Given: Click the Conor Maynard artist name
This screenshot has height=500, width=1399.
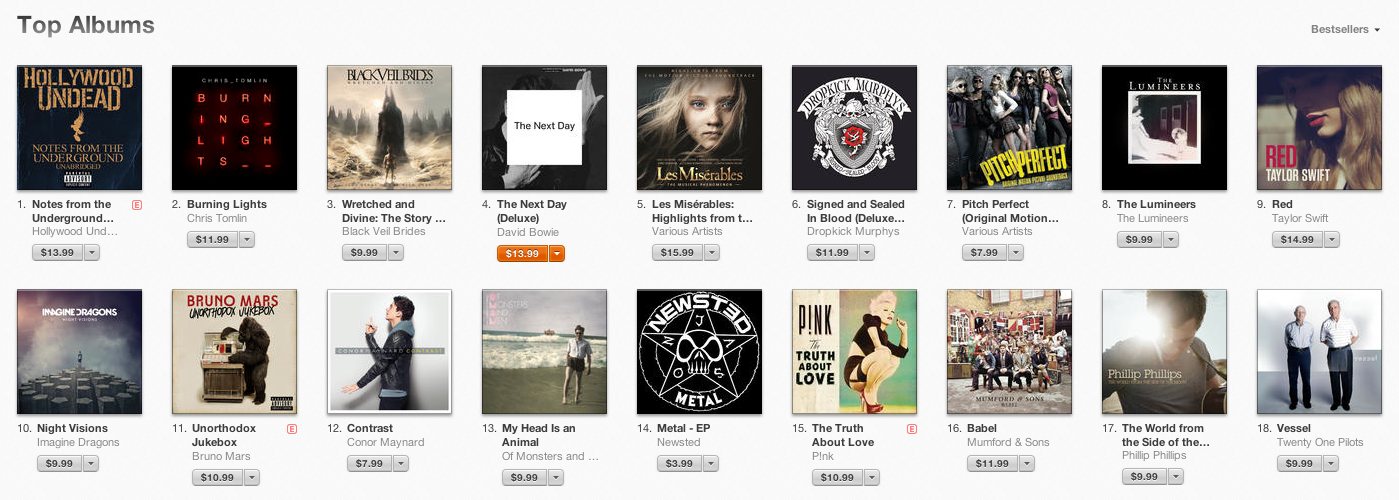Looking at the screenshot, I should click(386, 442).
